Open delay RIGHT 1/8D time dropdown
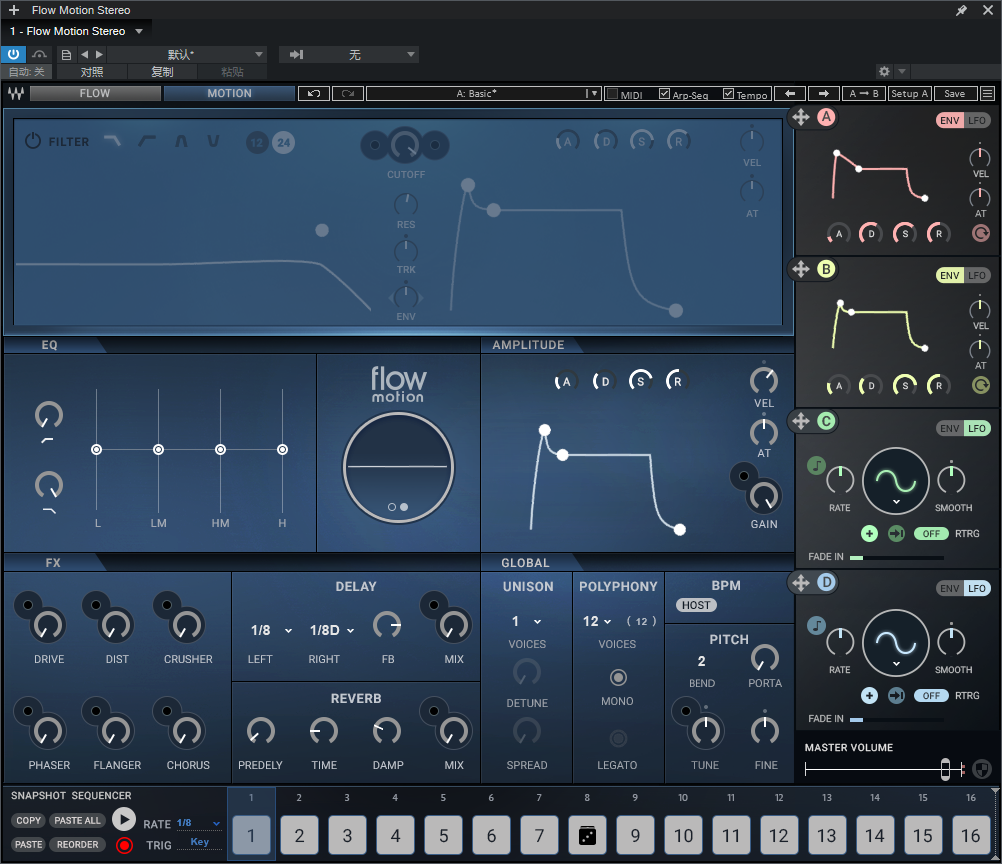The image size is (1002, 864). 332,630
